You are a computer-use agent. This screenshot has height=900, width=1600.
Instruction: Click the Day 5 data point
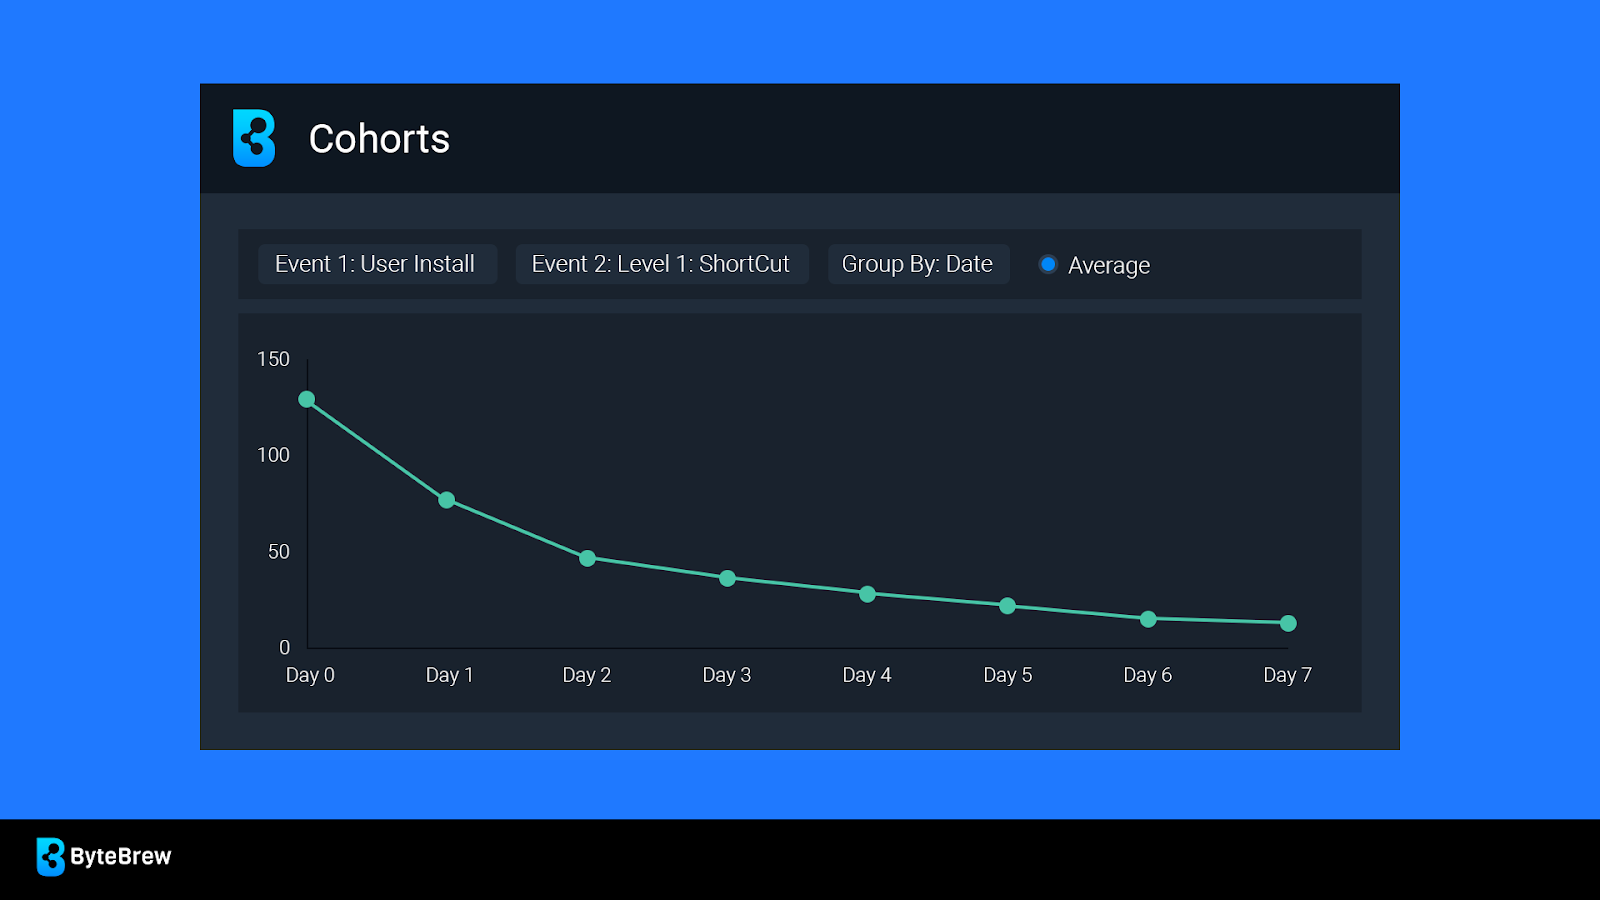point(1008,606)
